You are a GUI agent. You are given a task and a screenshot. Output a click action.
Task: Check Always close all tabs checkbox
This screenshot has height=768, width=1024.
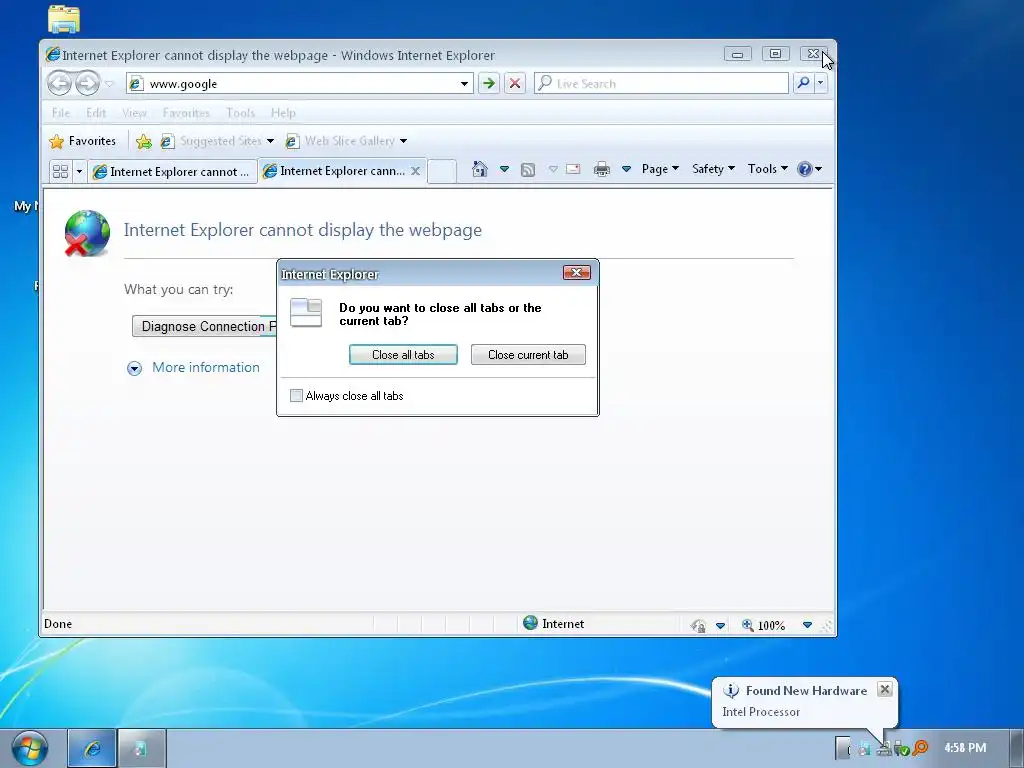pyautogui.click(x=296, y=396)
